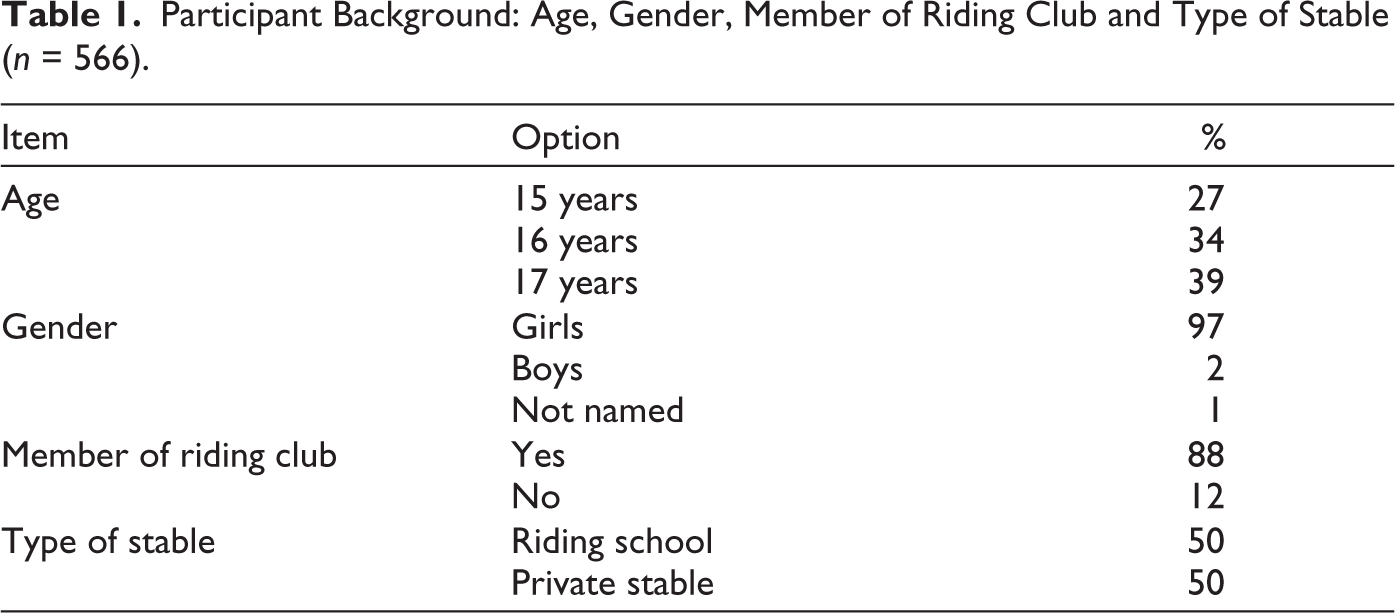Select the 15 years option cell
This screenshot has width=1395, height=613.
(x=574, y=200)
